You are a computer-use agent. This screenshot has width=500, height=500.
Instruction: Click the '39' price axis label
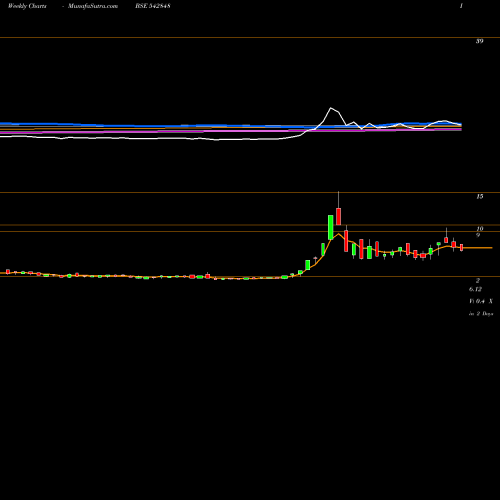[x=479, y=41]
